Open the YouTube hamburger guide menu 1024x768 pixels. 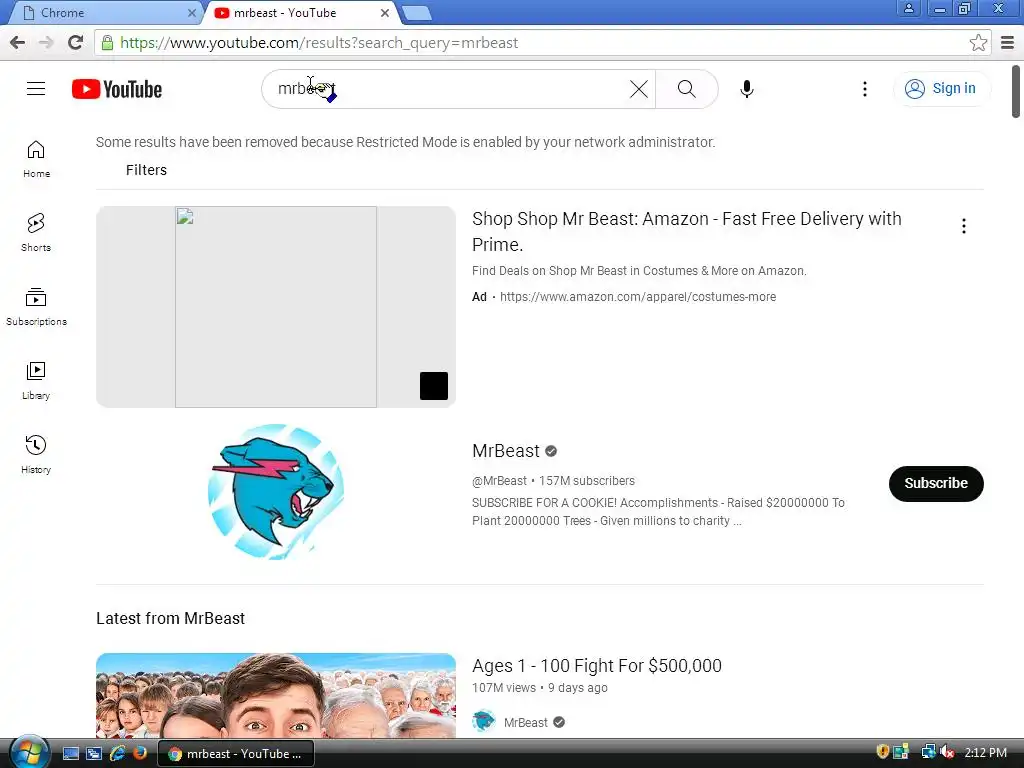[x=36, y=89]
